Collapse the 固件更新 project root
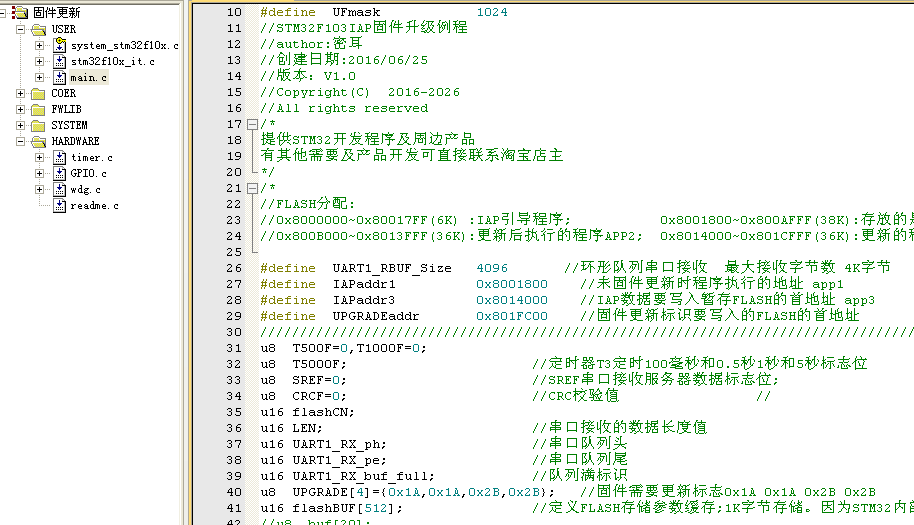The height and width of the screenshot is (525, 914). click(x=2, y=13)
